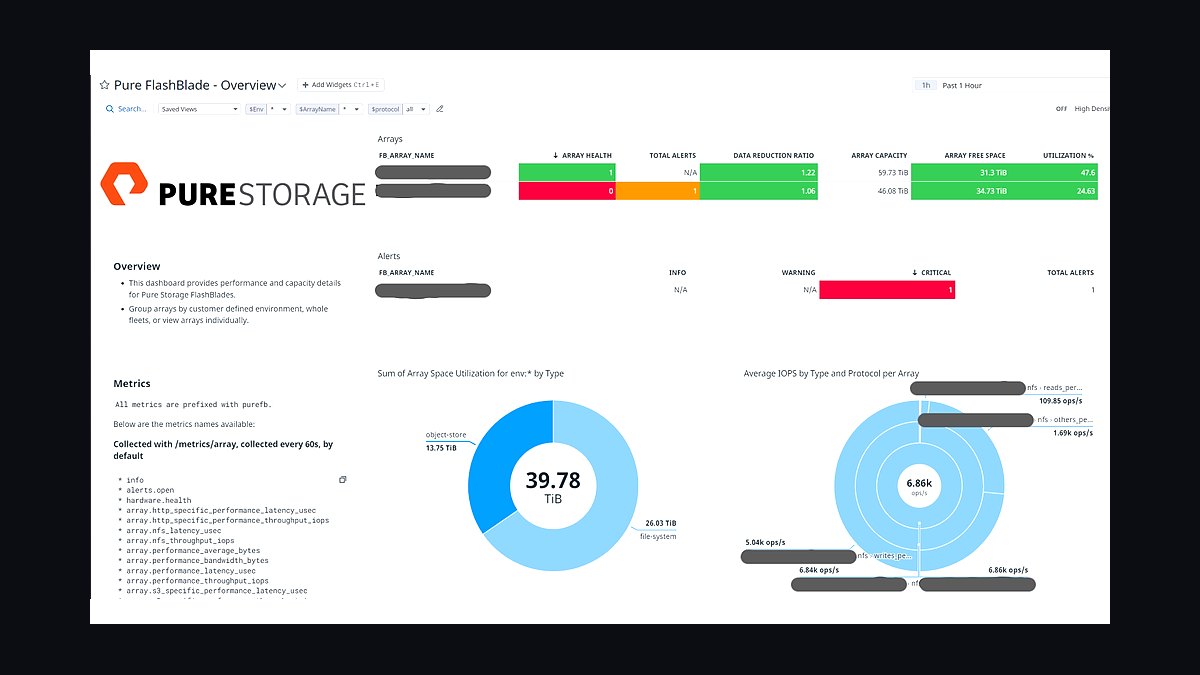The width and height of the screenshot is (1200, 675).
Task: Click the red critical alerts cell showing 1
Action: pyautogui.click(x=887, y=290)
